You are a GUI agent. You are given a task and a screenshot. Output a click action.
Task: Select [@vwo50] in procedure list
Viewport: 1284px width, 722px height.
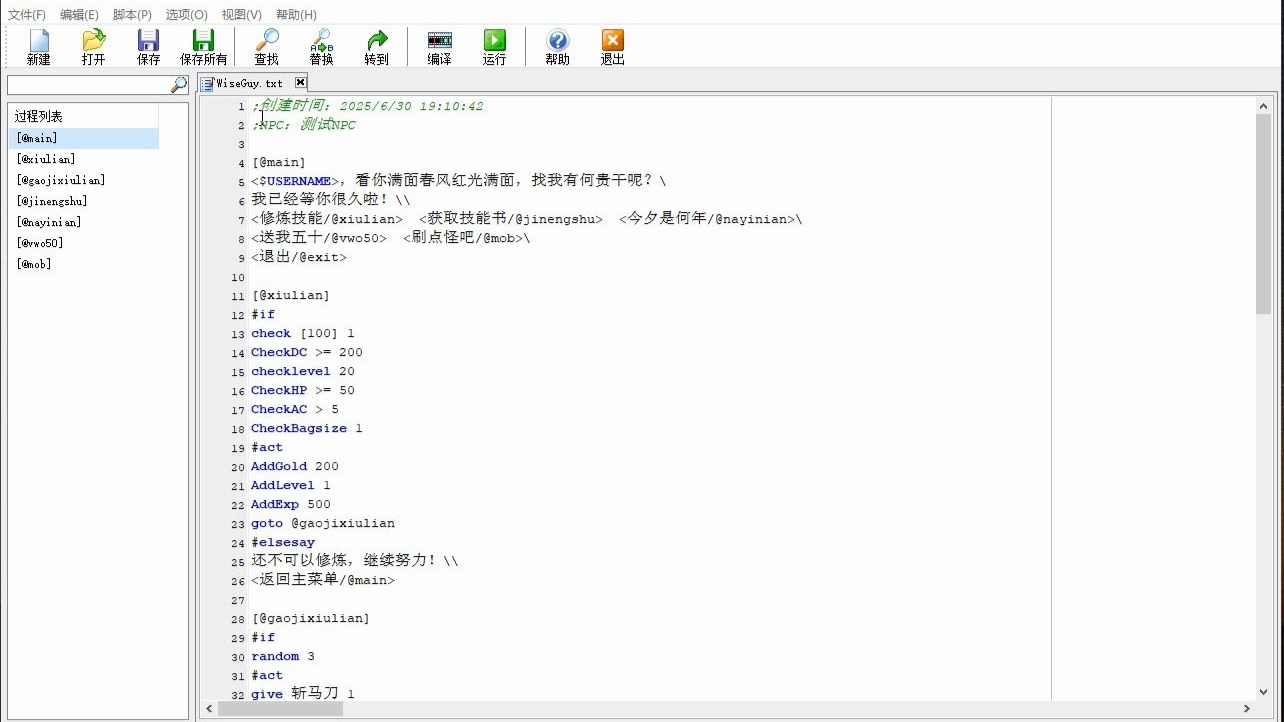click(x=84, y=244)
